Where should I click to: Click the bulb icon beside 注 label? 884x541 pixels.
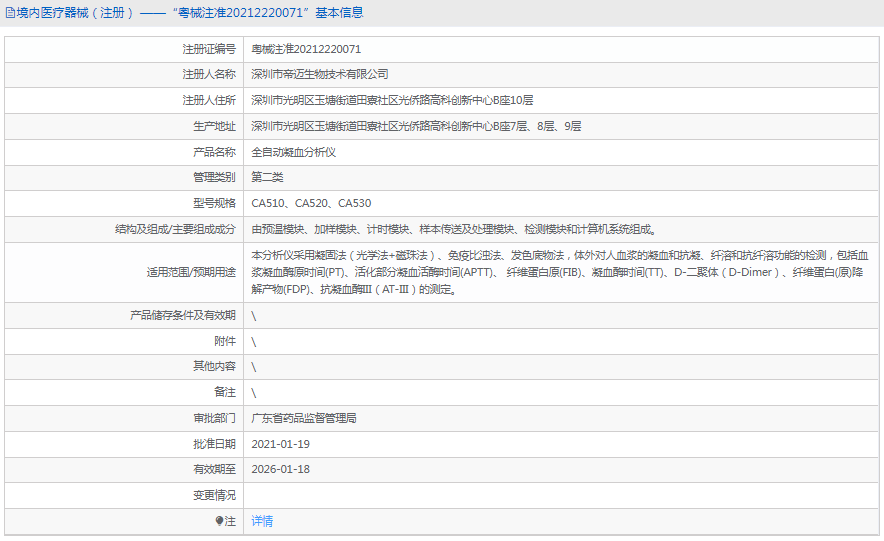(x=219, y=521)
